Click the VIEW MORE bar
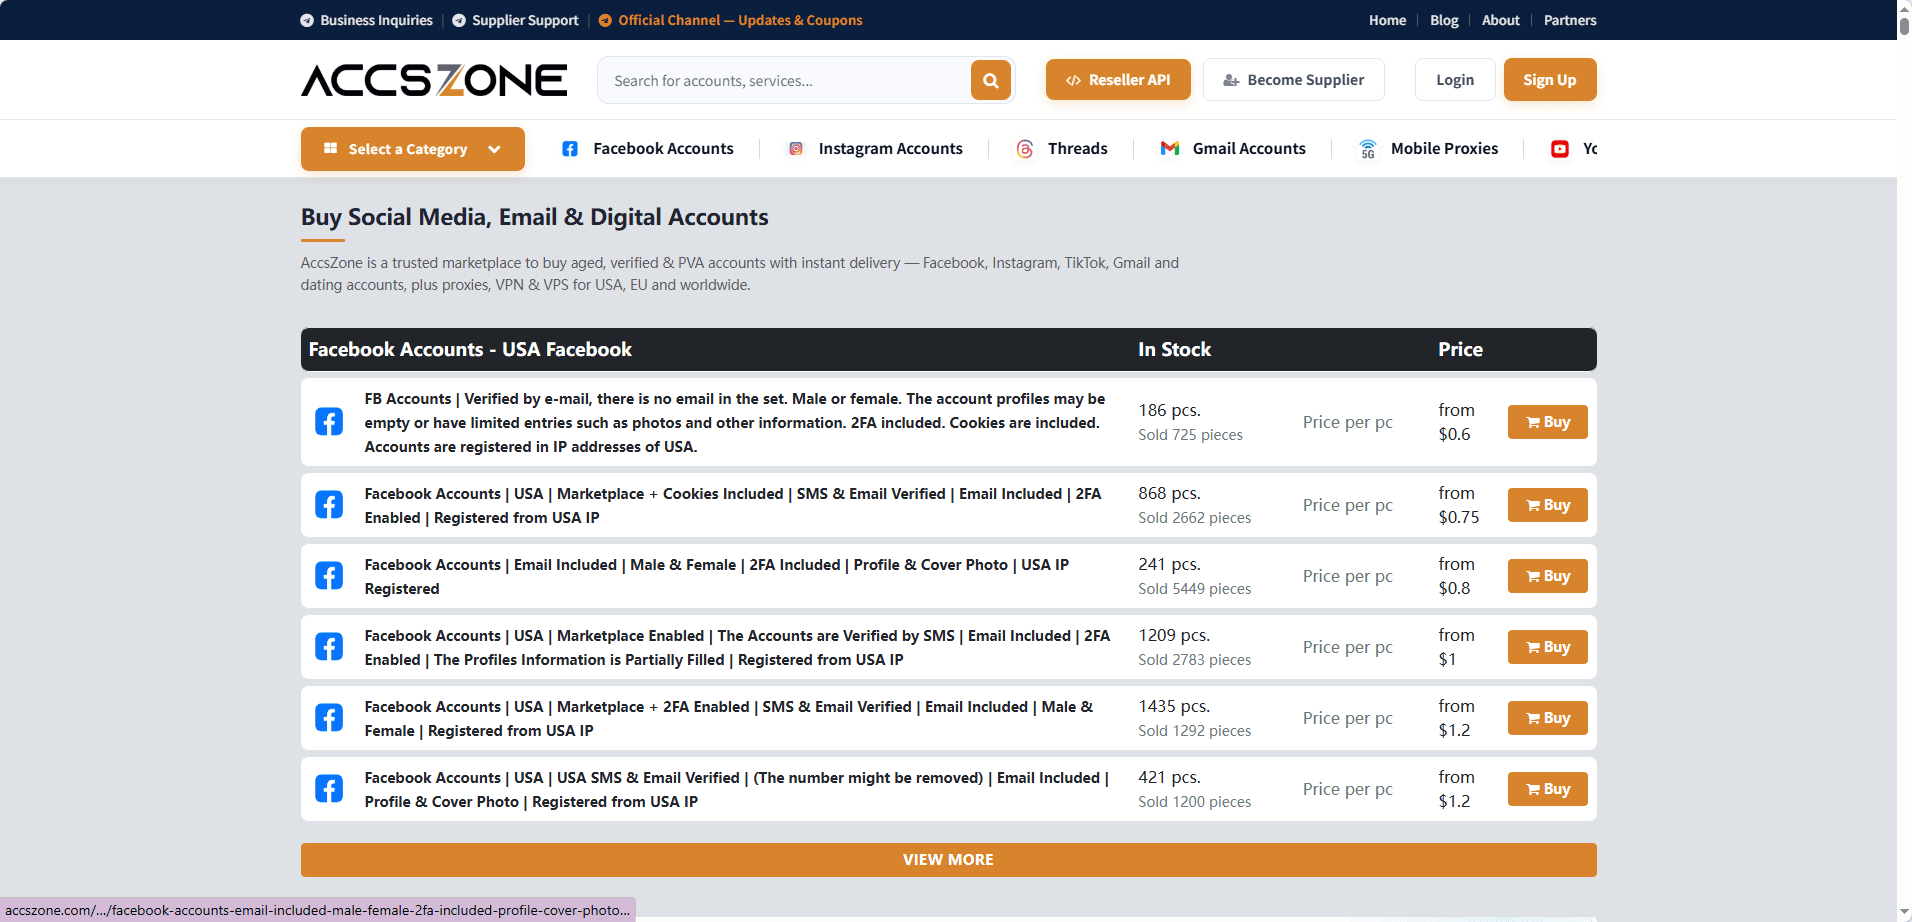 click(948, 860)
